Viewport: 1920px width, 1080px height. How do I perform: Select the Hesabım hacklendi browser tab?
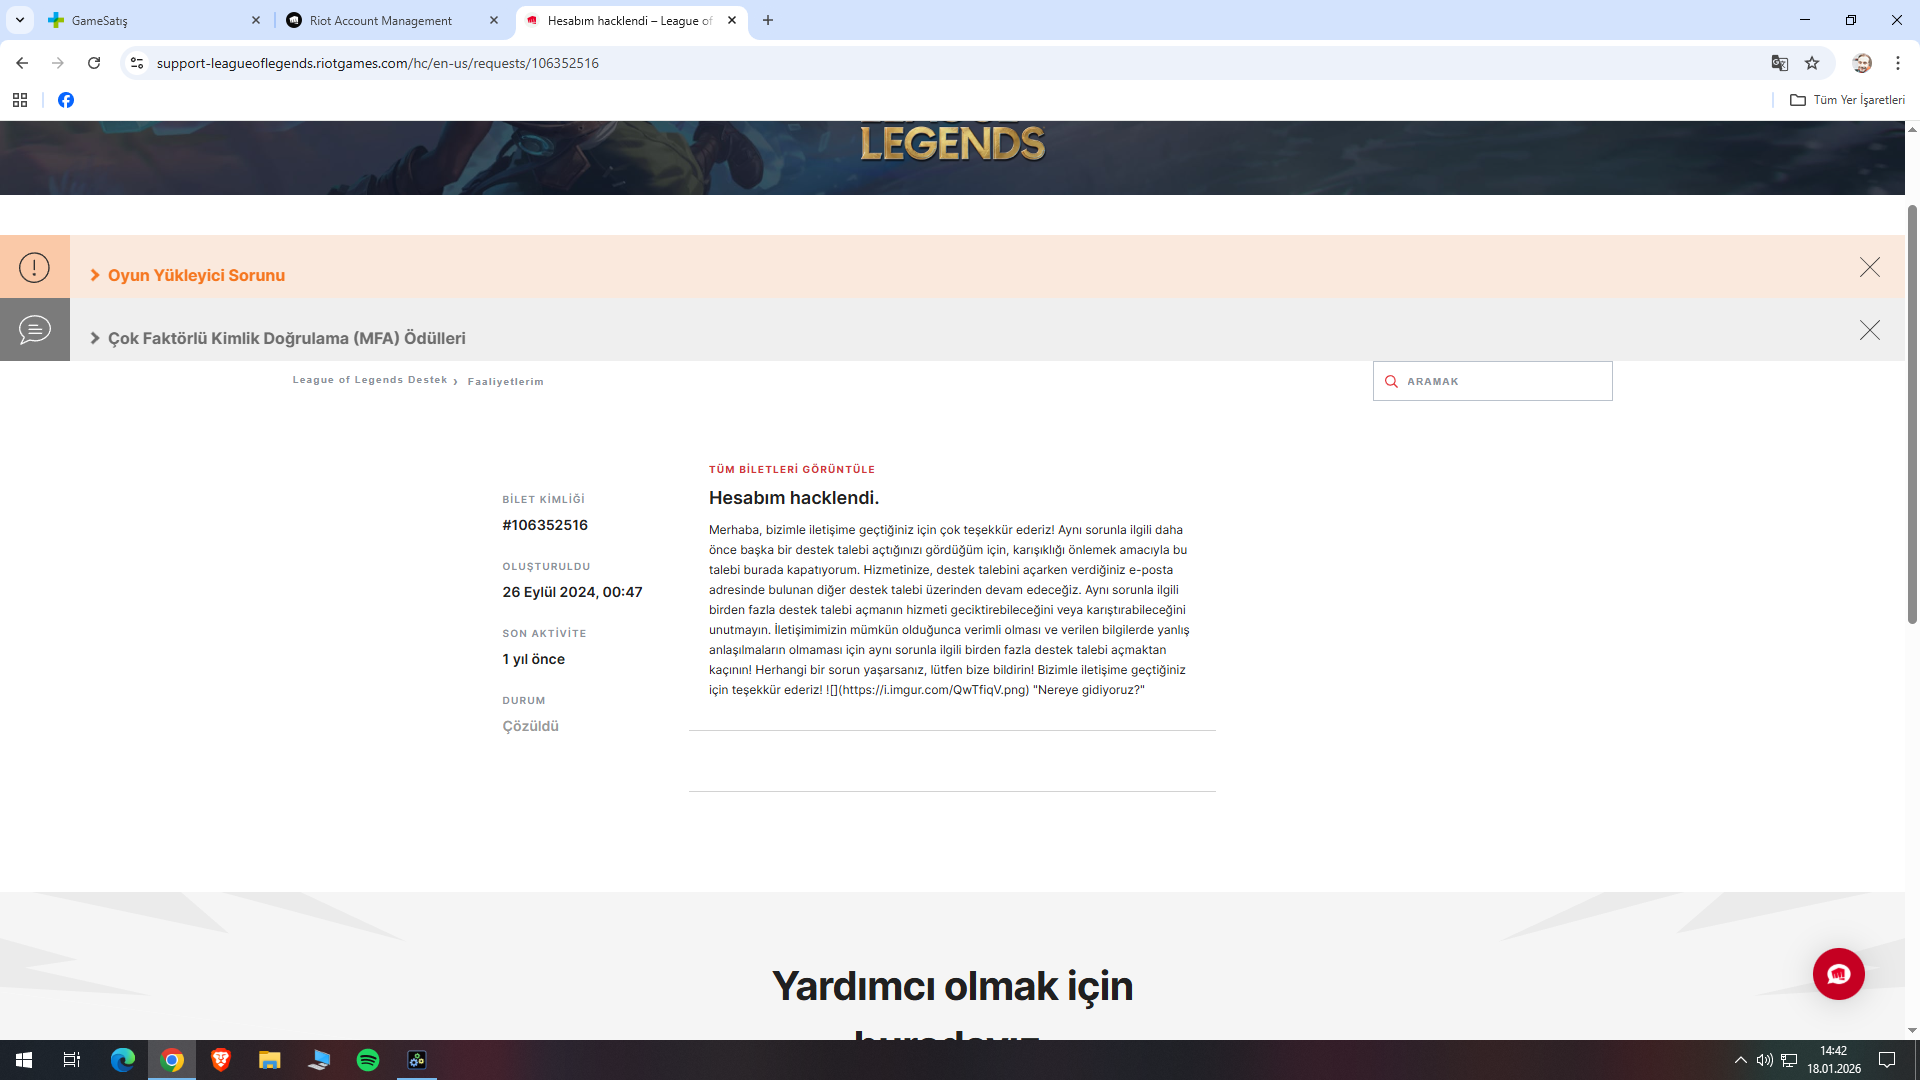[631, 20]
